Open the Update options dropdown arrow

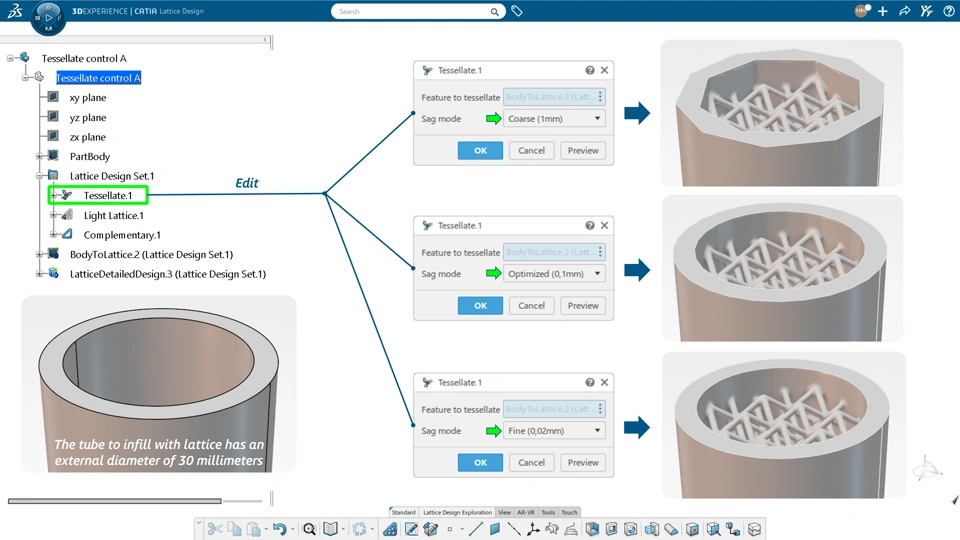(372, 530)
